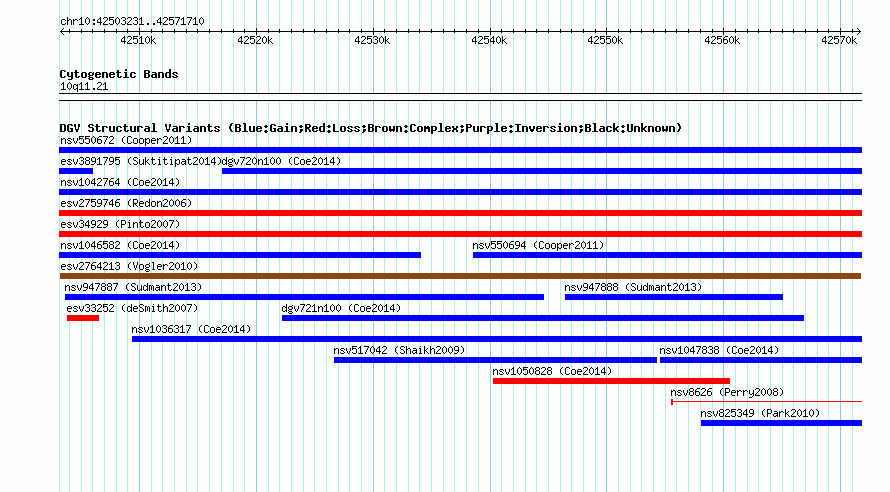The width and height of the screenshot is (890, 492).
Task: Select blue gain bar under nsv550694
Action: pos(668,255)
